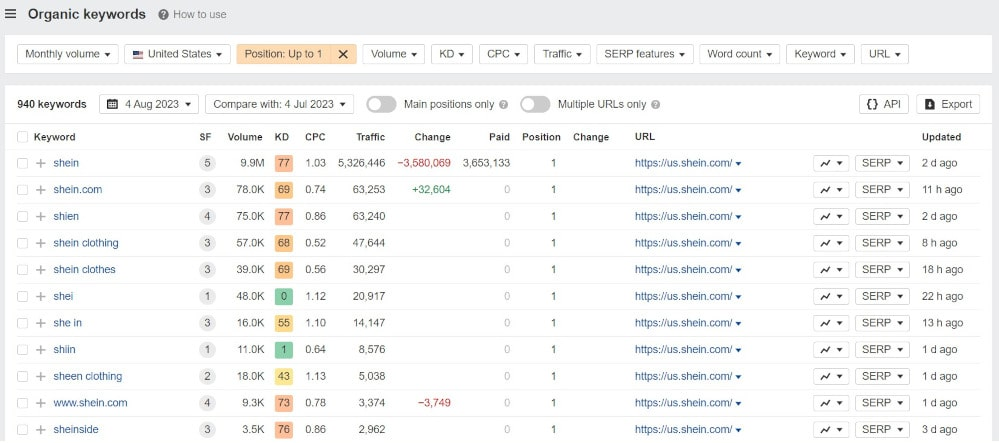The width and height of the screenshot is (999, 443).
Task: Check the box for shien row
Action: coord(23,217)
